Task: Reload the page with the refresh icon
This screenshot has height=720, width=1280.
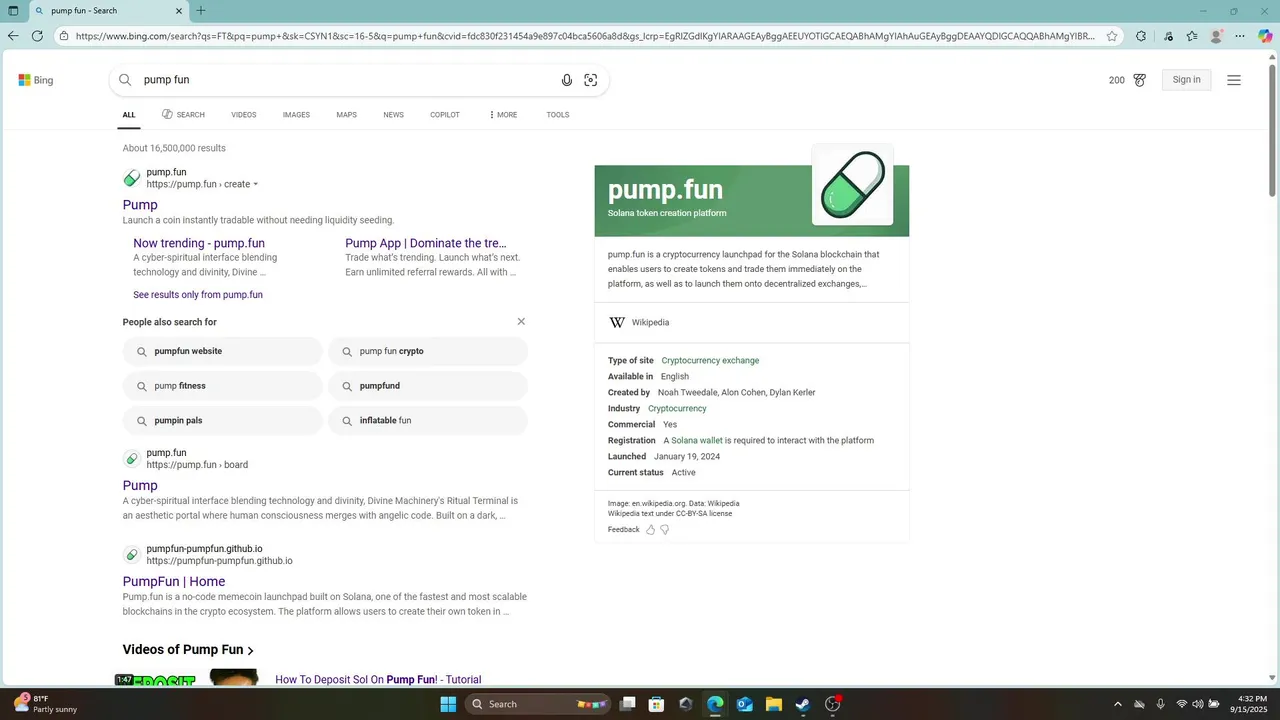Action: pyautogui.click(x=37, y=36)
